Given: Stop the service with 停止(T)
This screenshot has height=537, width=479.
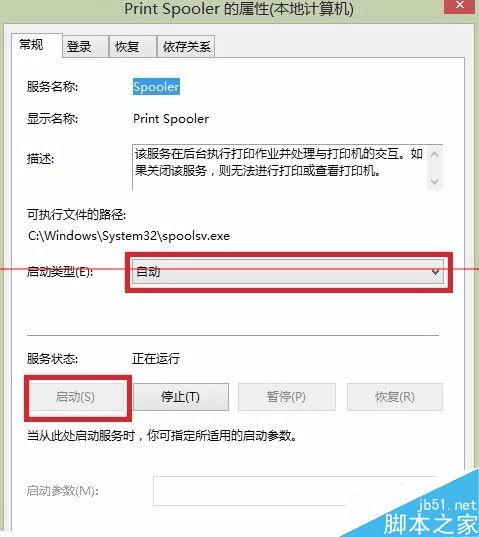Looking at the screenshot, I should point(180,397).
